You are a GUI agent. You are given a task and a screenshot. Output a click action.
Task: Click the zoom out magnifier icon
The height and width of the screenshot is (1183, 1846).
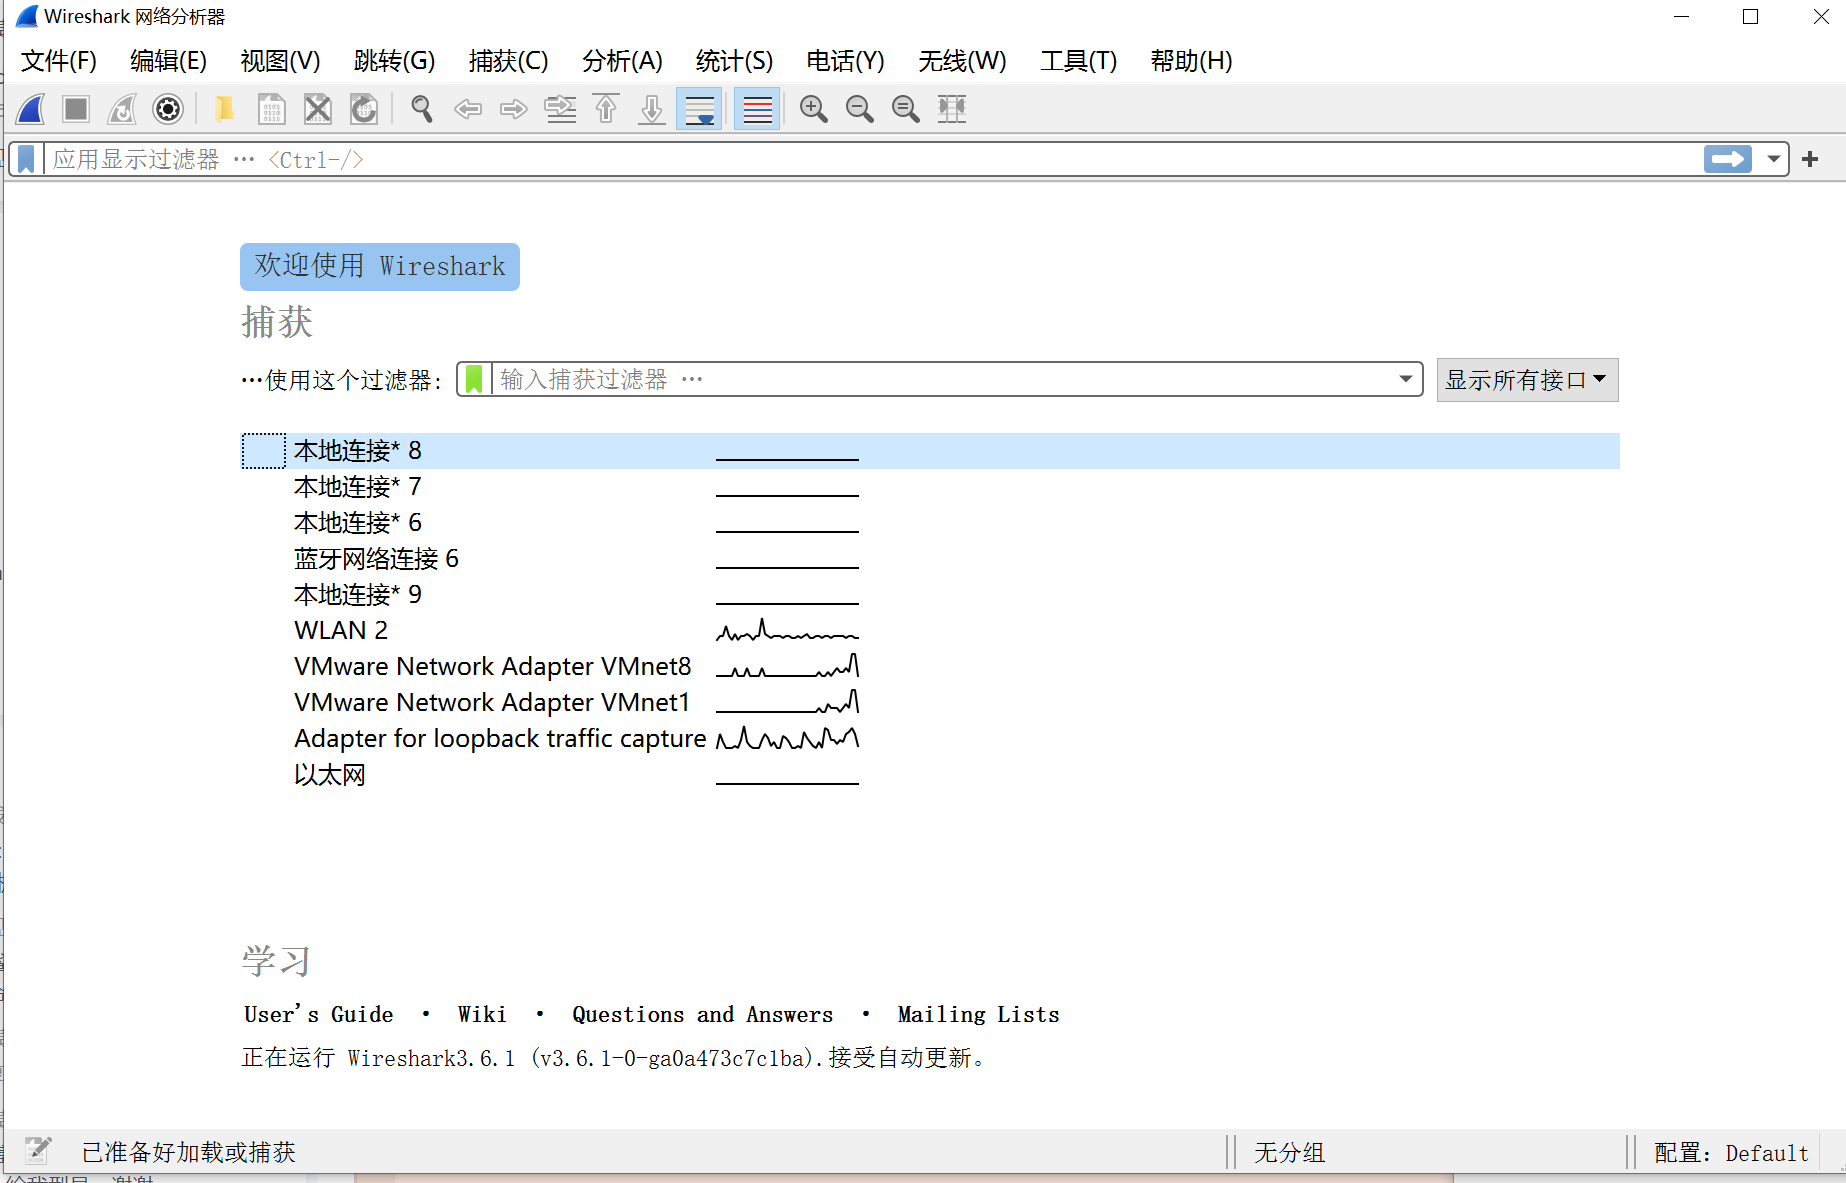point(859,109)
